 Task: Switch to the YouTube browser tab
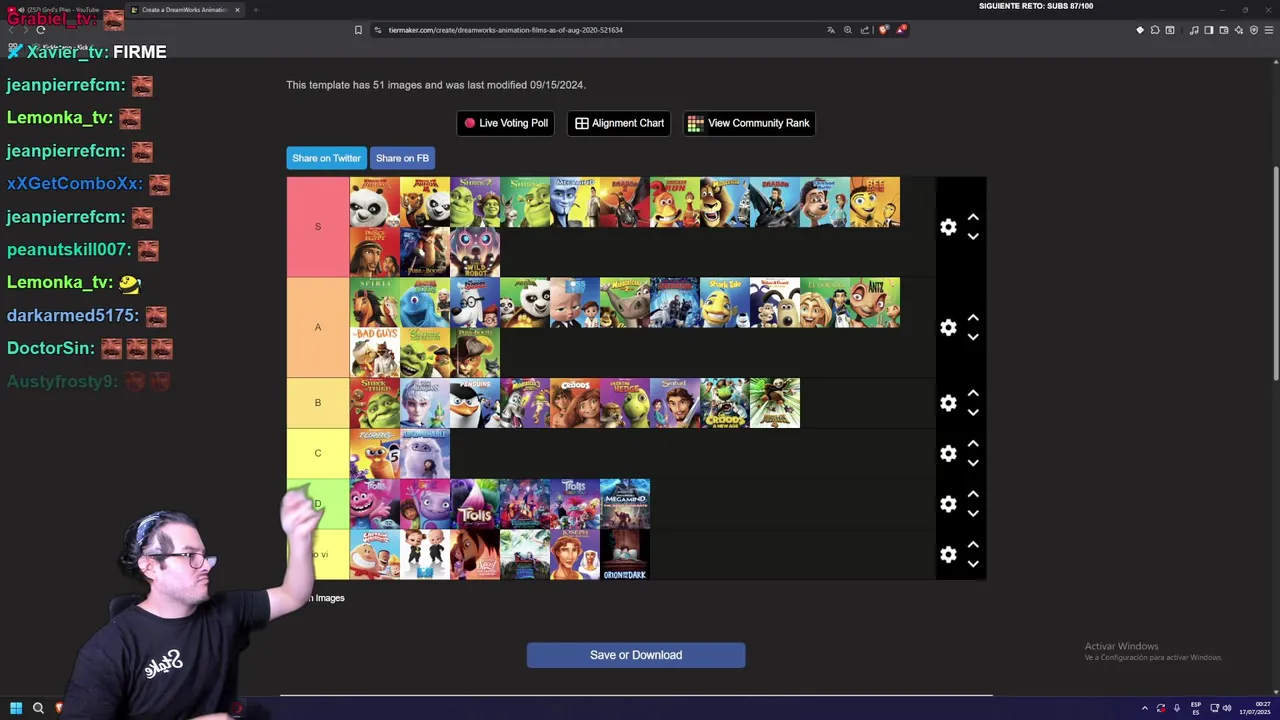[62, 10]
